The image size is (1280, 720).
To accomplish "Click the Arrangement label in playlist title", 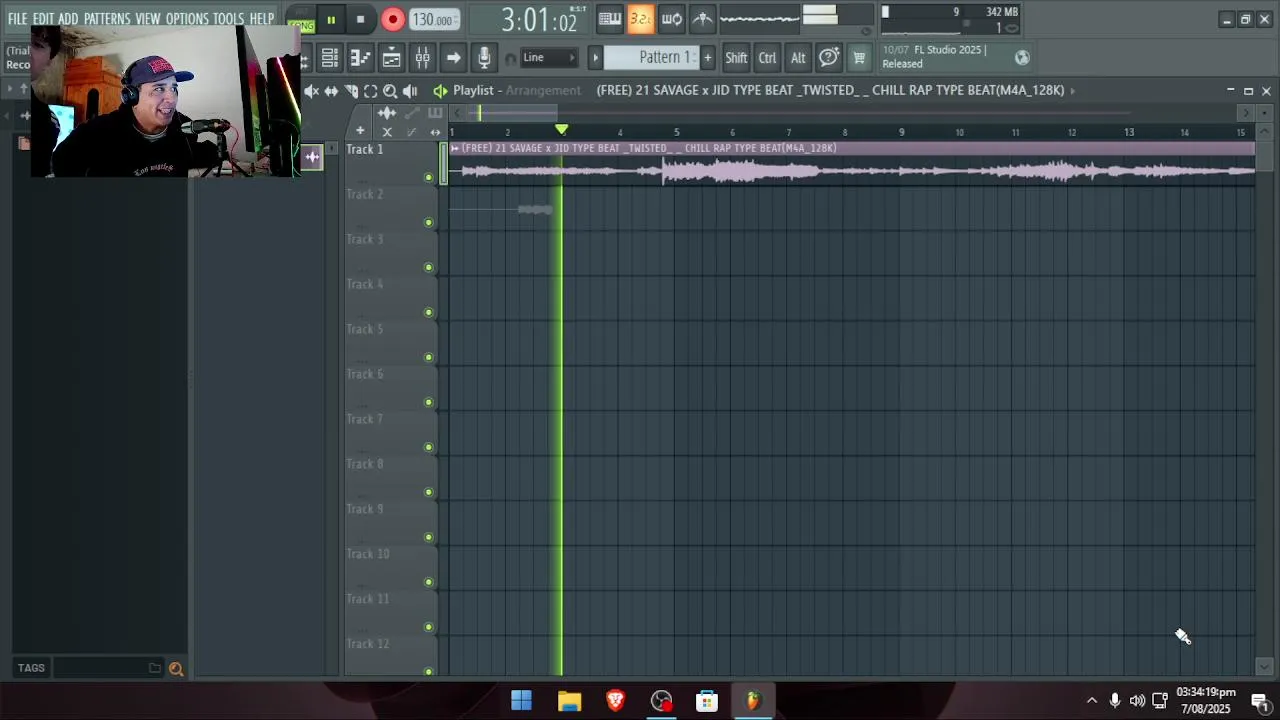I will [543, 90].
